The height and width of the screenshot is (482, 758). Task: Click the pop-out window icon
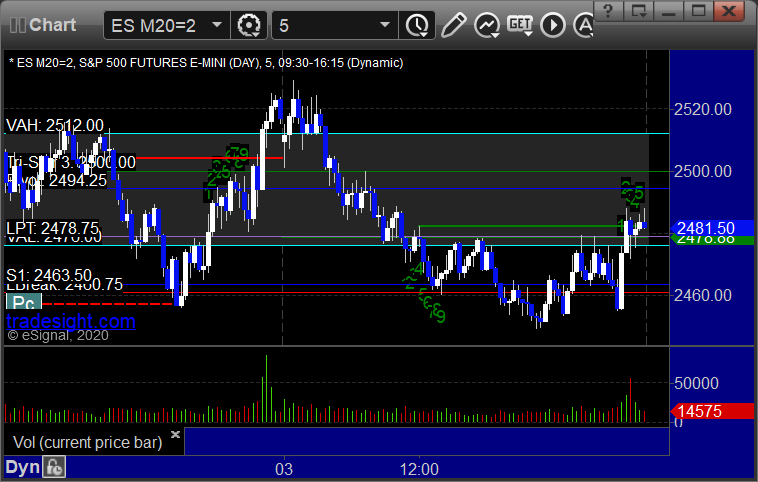(639, 11)
